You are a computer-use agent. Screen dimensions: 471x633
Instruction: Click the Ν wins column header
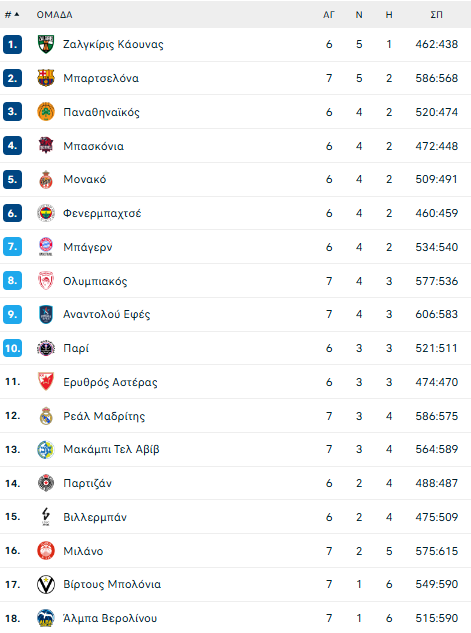click(359, 15)
